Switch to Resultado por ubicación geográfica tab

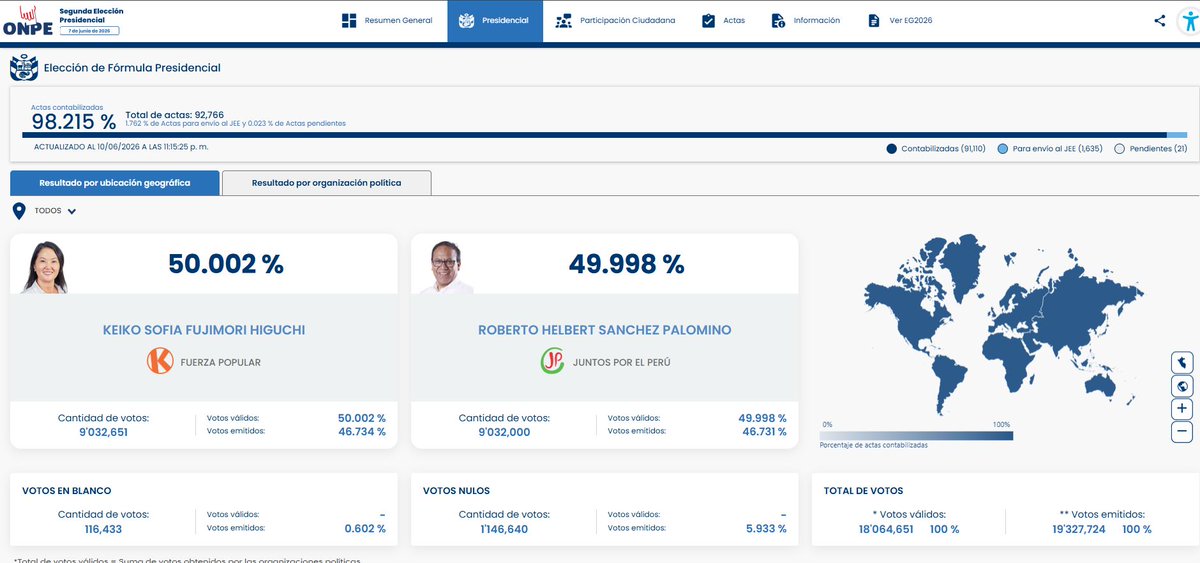(115, 183)
